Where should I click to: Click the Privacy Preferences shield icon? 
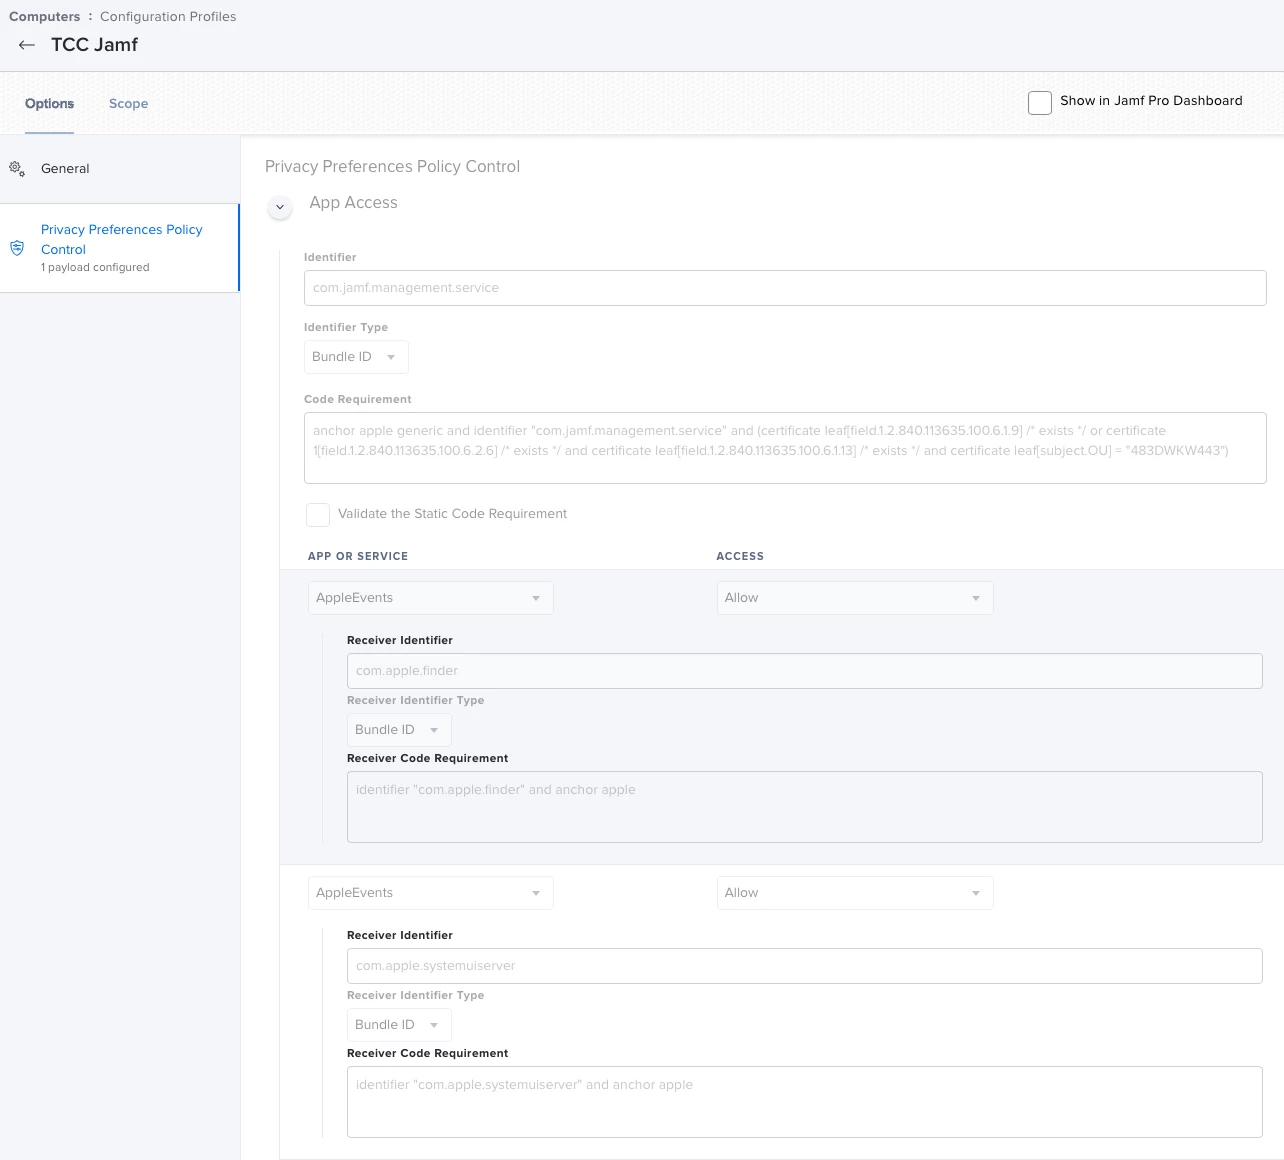click(x=17, y=248)
